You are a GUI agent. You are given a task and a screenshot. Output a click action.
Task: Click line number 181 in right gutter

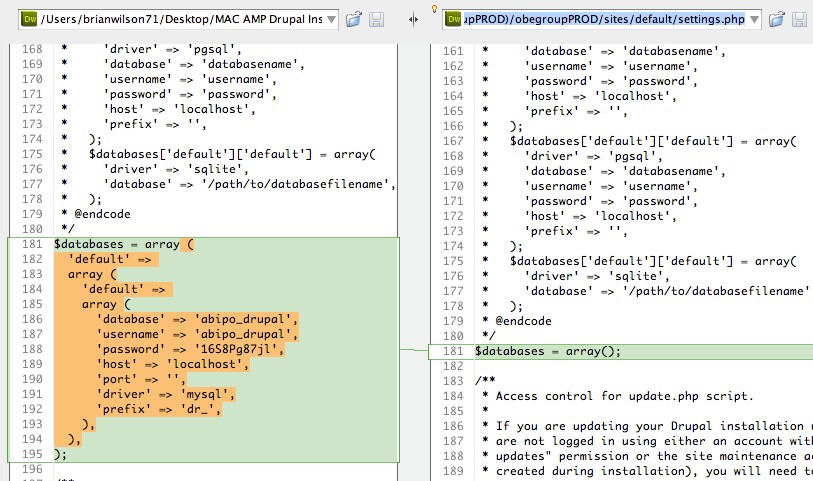[453, 351]
